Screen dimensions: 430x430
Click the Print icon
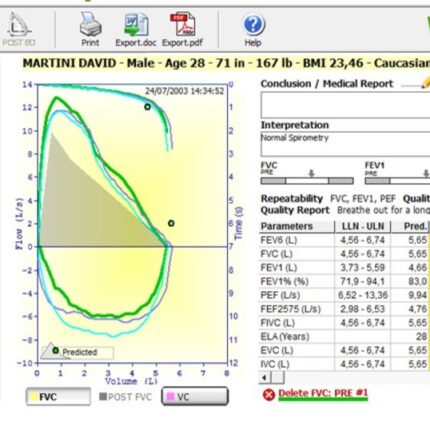90,29
